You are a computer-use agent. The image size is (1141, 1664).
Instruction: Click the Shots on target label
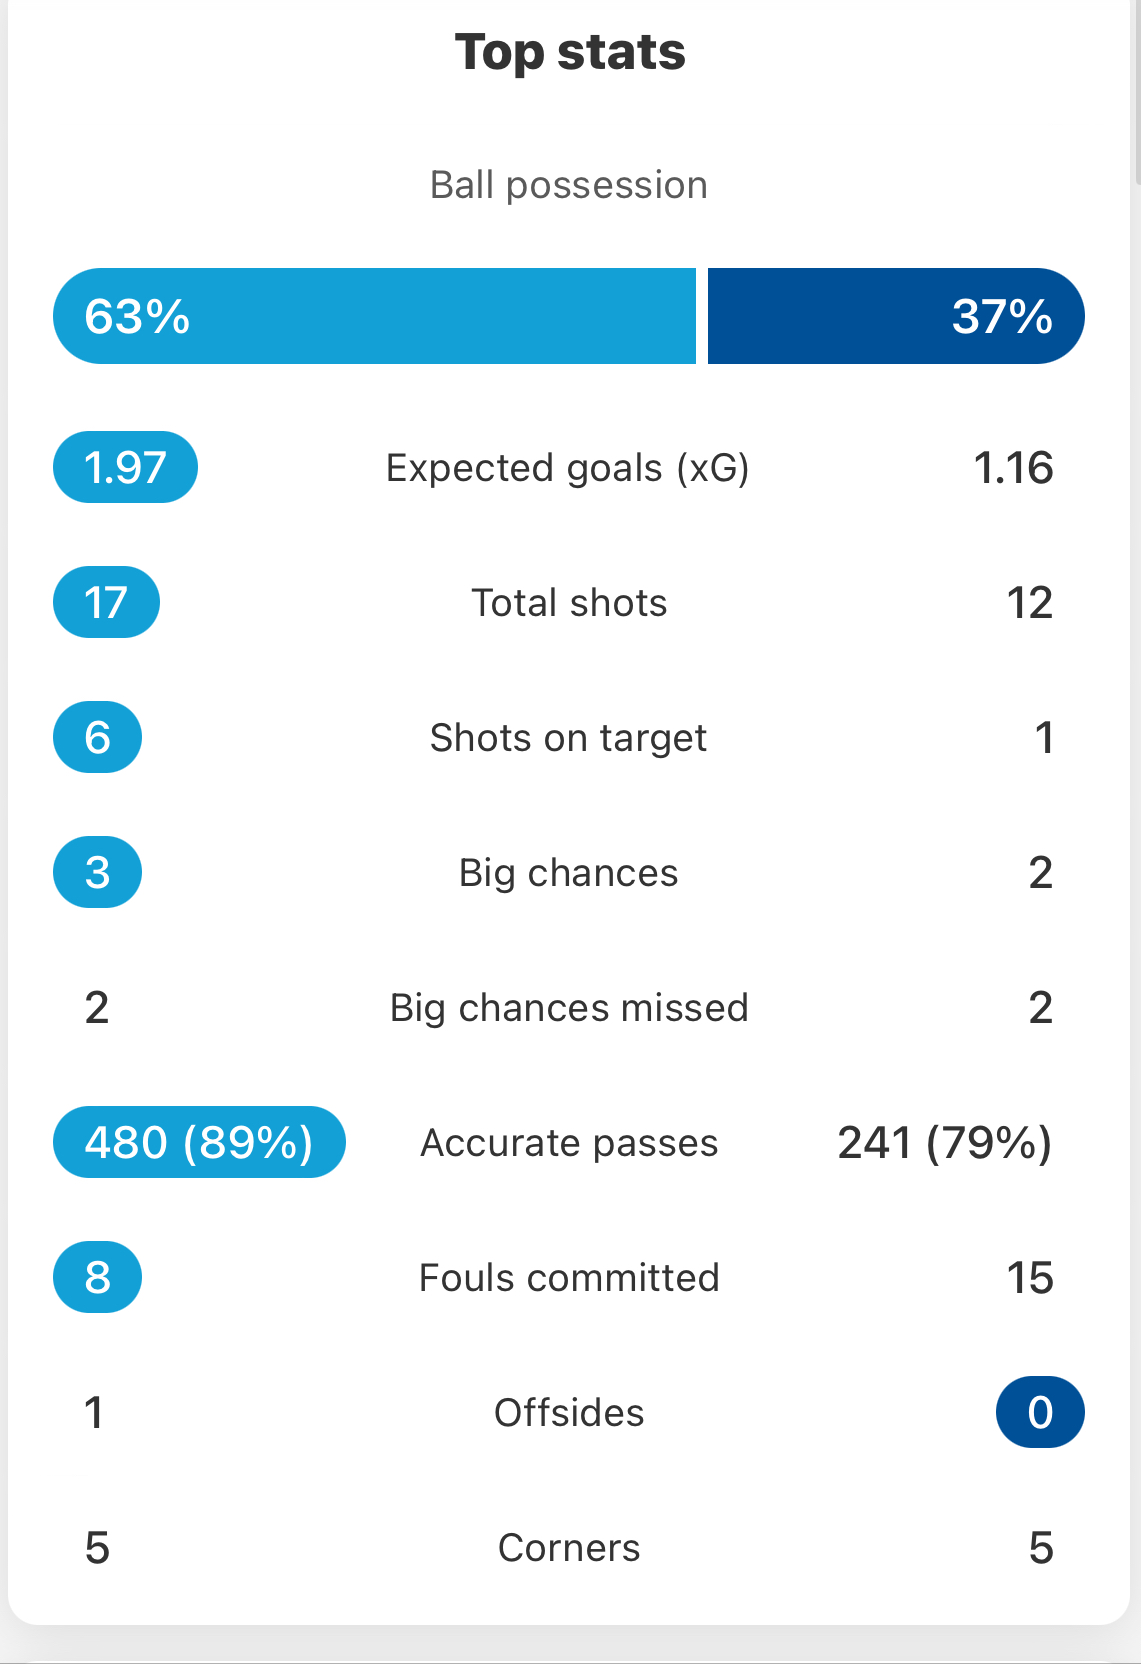pyautogui.click(x=568, y=738)
